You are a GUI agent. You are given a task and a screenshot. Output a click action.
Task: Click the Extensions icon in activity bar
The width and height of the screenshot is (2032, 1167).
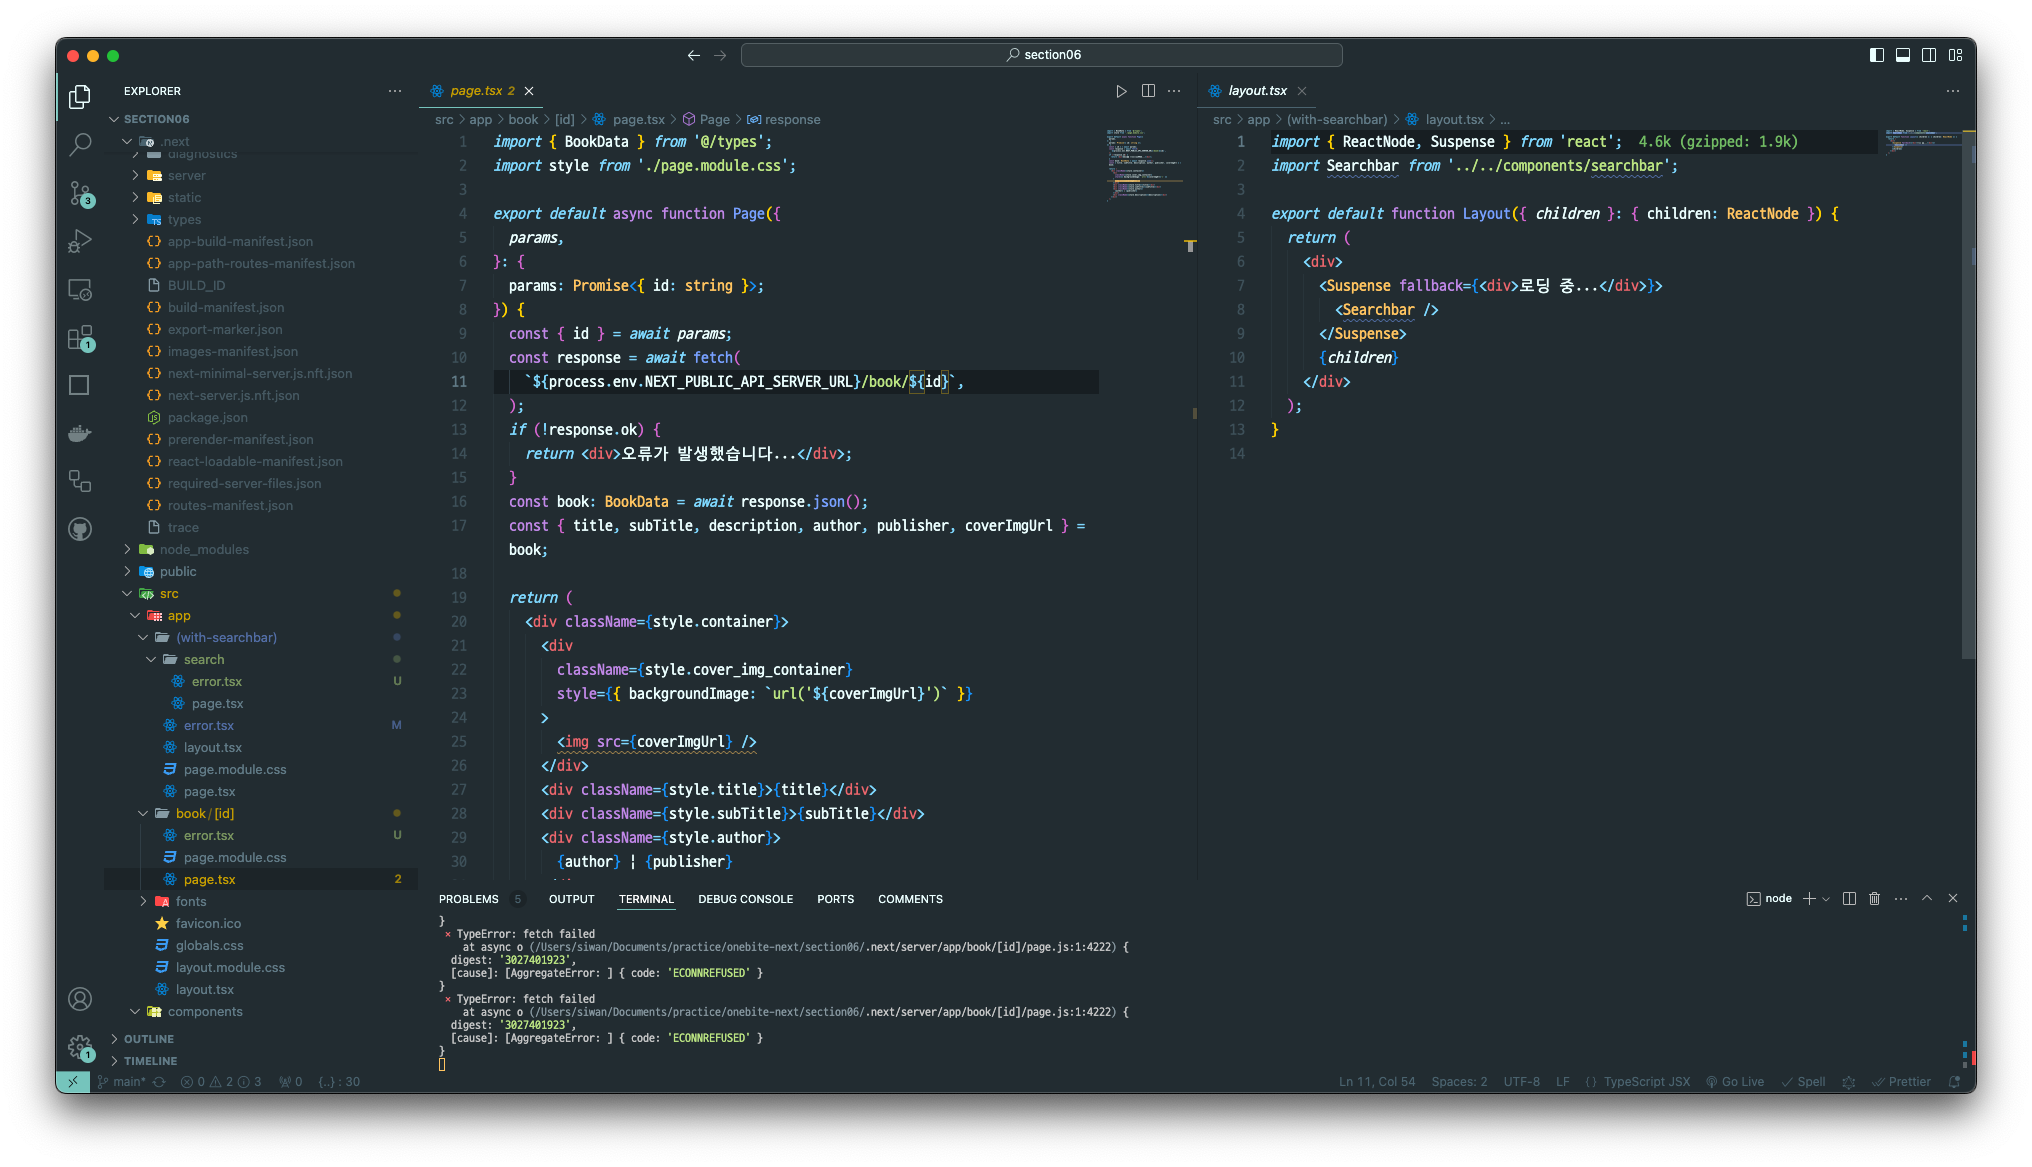click(x=80, y=339)
